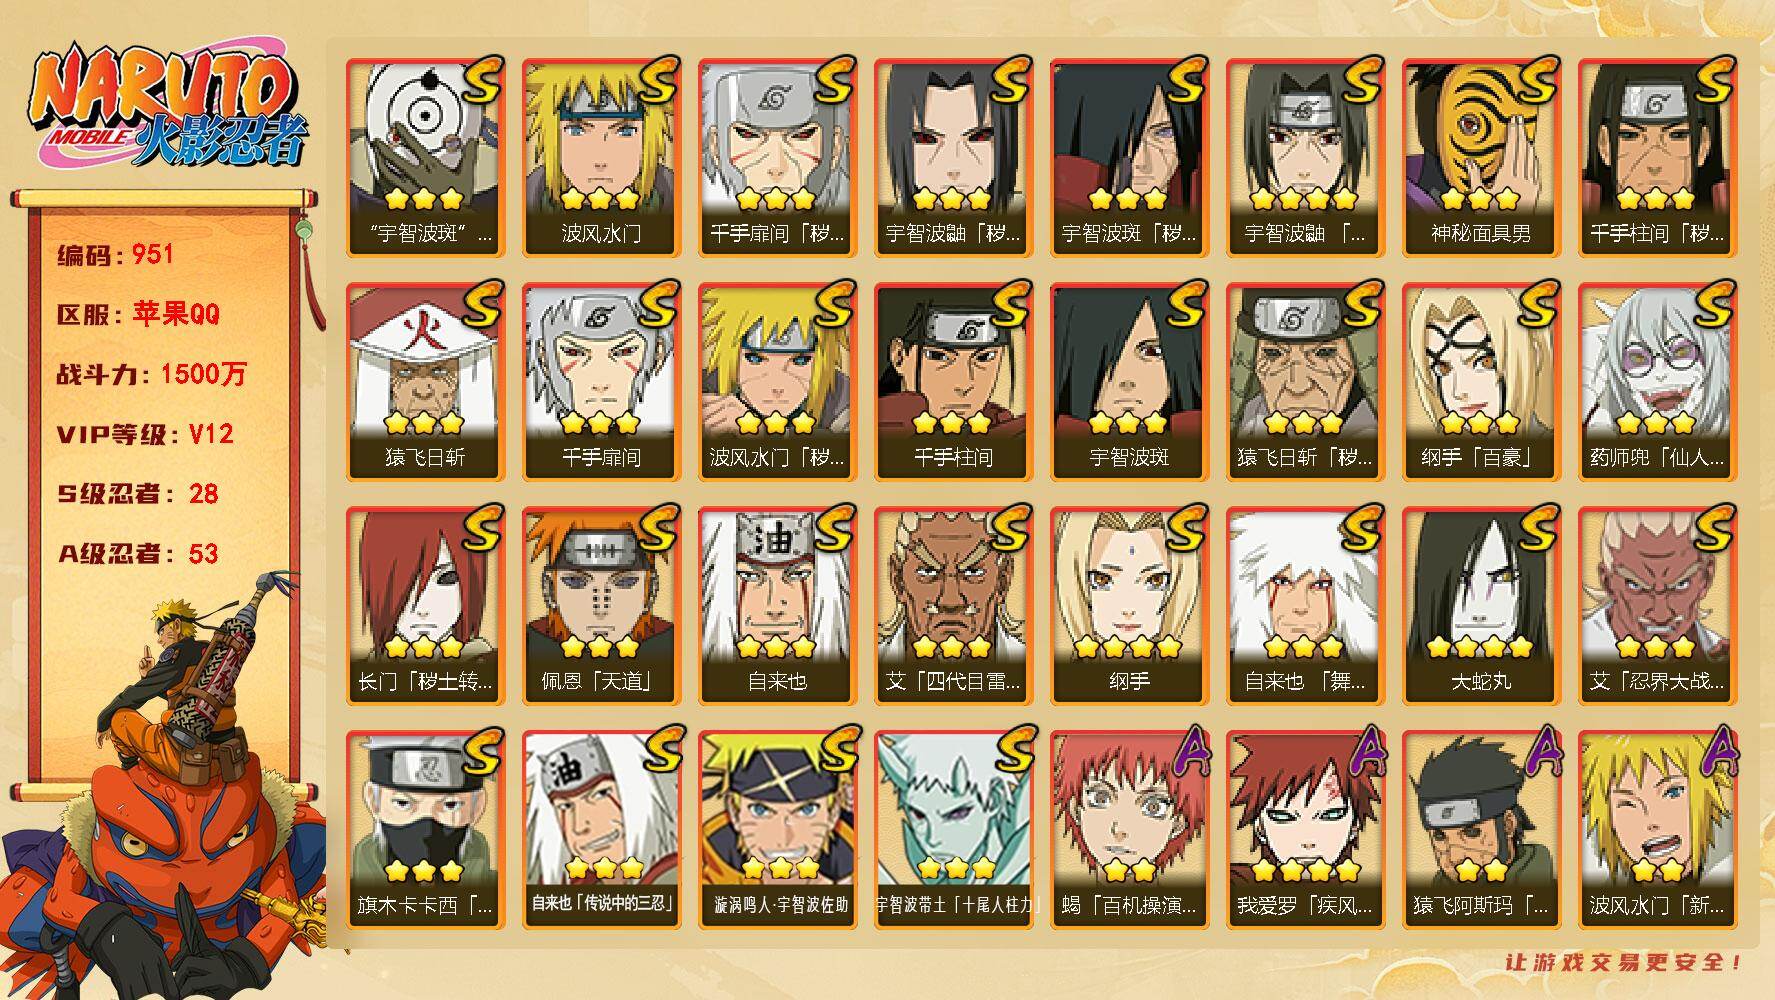1775x1000 pixels.
Task: Select the 我爱罗「疾风」 A-rank card
Action: pos(1305,830)
